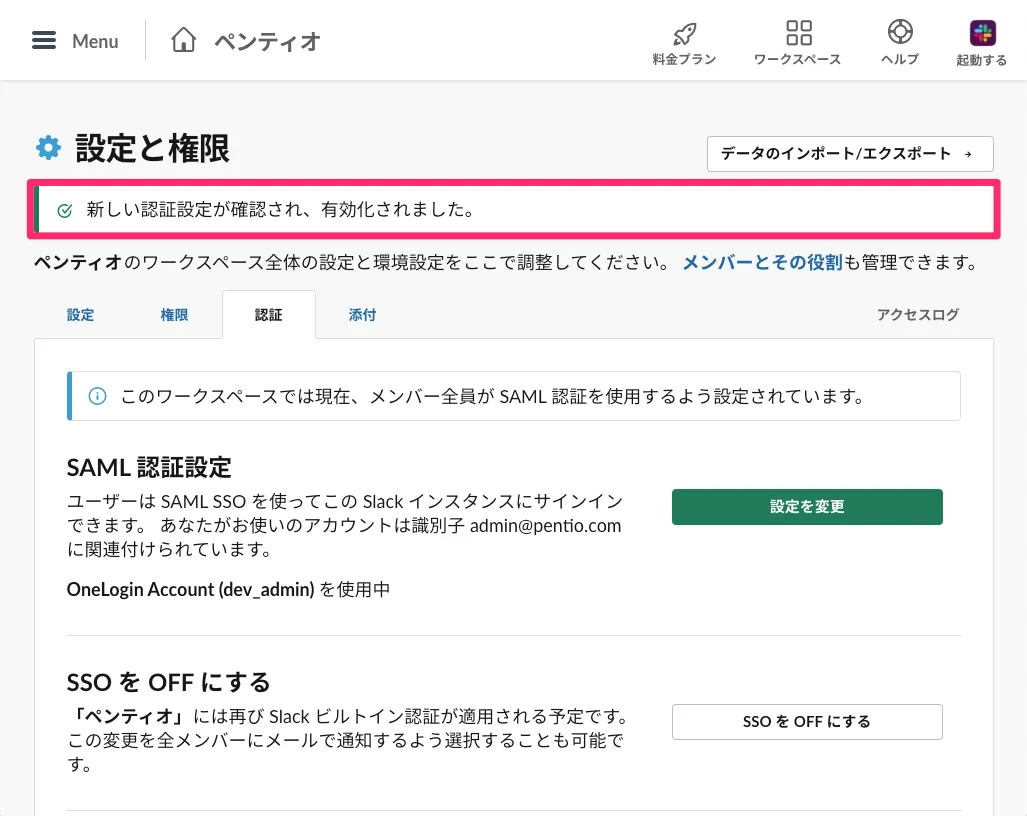Open 料金プラン rocket icon

click(684, 33)
